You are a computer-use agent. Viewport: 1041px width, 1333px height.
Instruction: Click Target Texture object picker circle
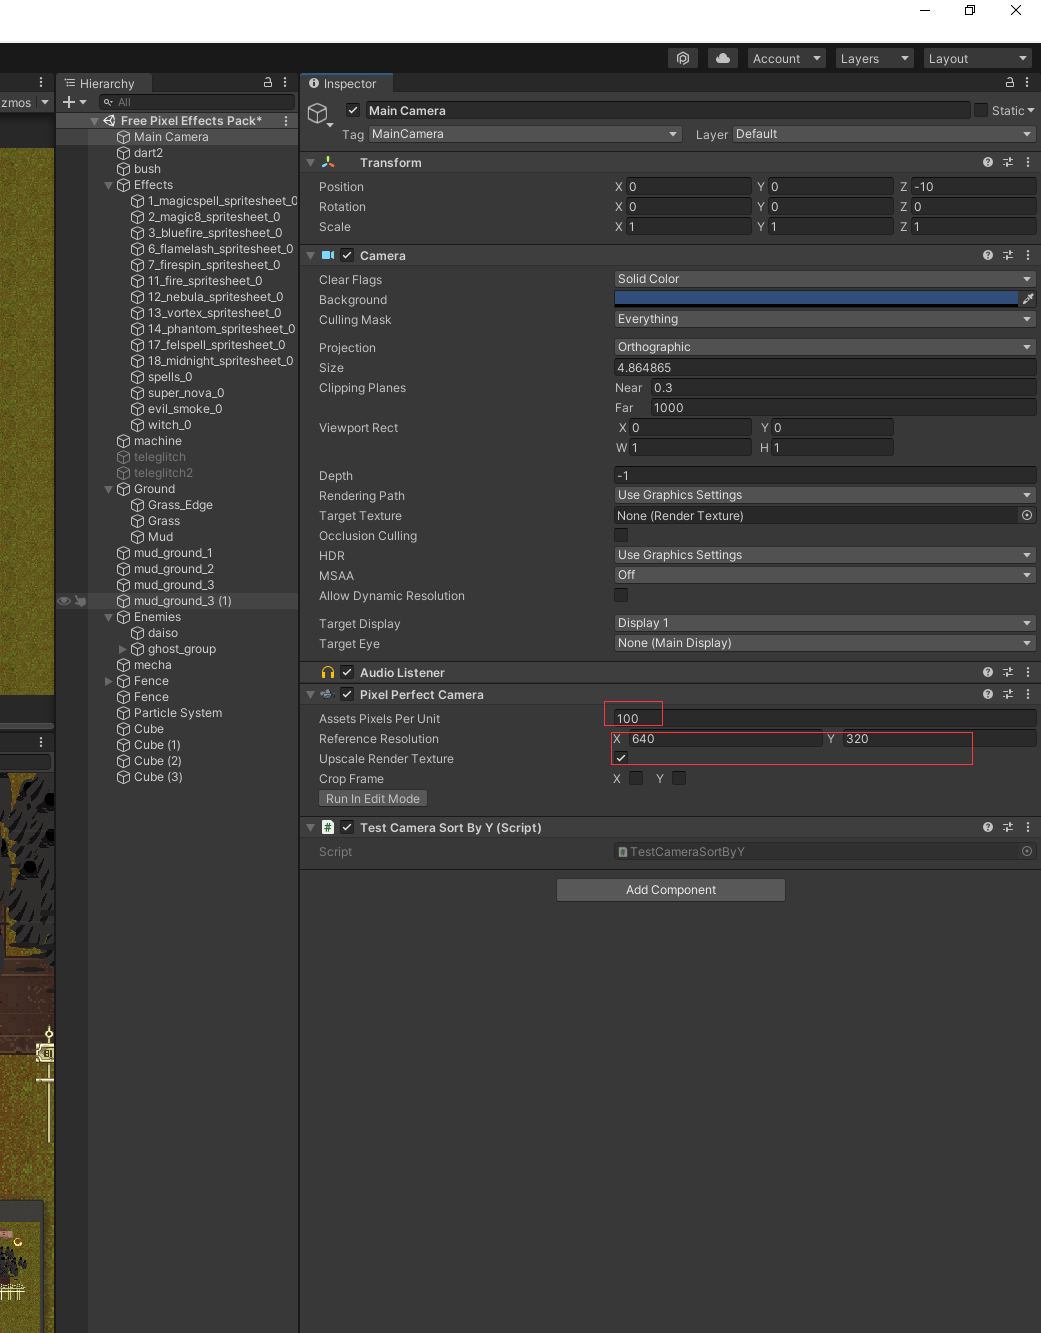(x=1026, y=515)
